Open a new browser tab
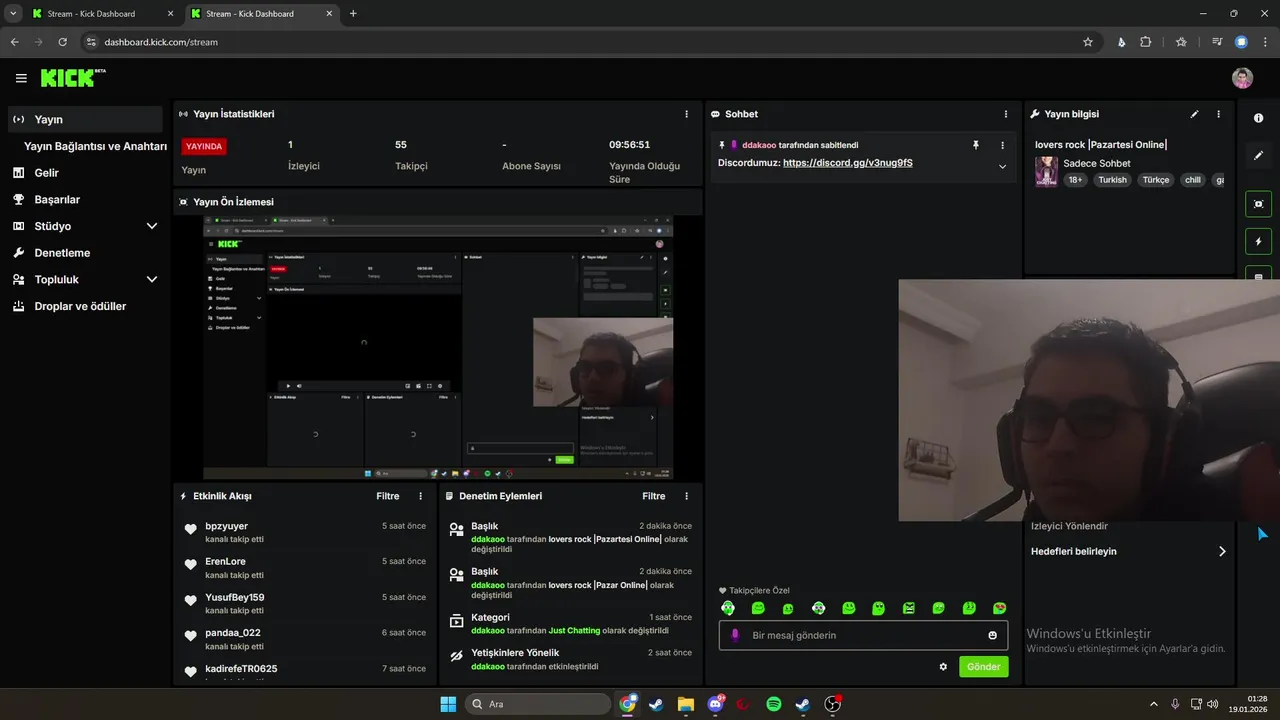This screenshot has width=1280, height=720. coord(353,14)
